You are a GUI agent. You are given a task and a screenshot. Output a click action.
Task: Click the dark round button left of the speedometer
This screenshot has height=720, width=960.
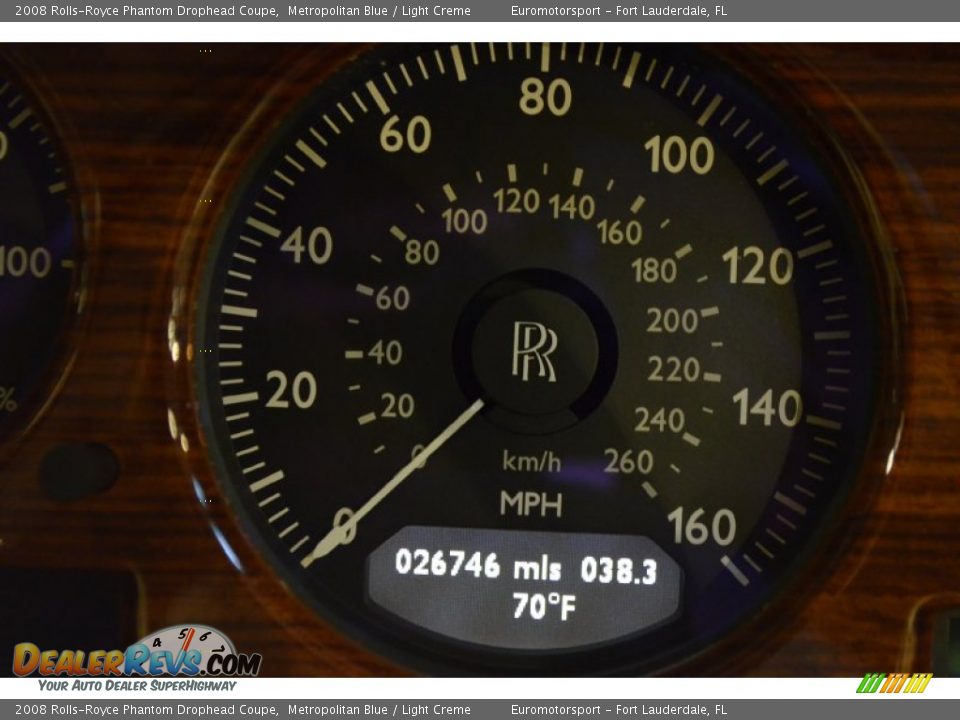tap(79, 471)
